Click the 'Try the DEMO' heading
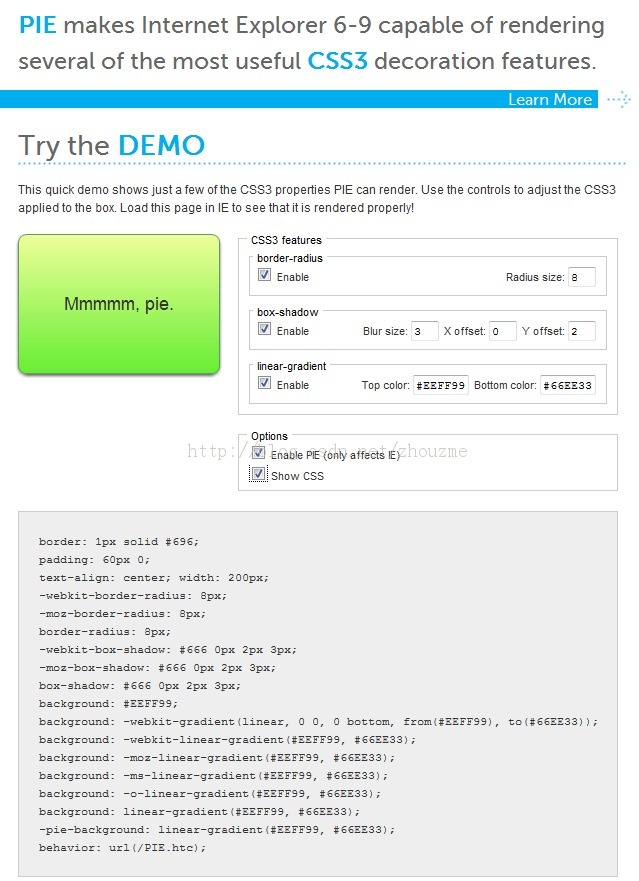639x881 pixels. pos(111,145)
